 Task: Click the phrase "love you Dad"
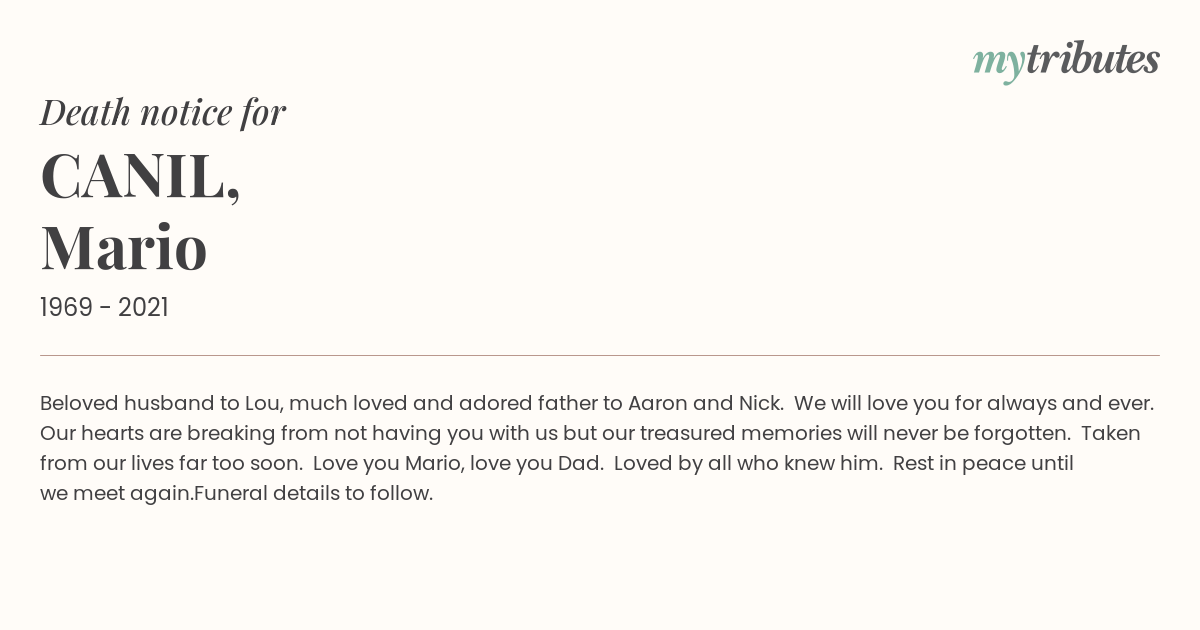point(536,463)
